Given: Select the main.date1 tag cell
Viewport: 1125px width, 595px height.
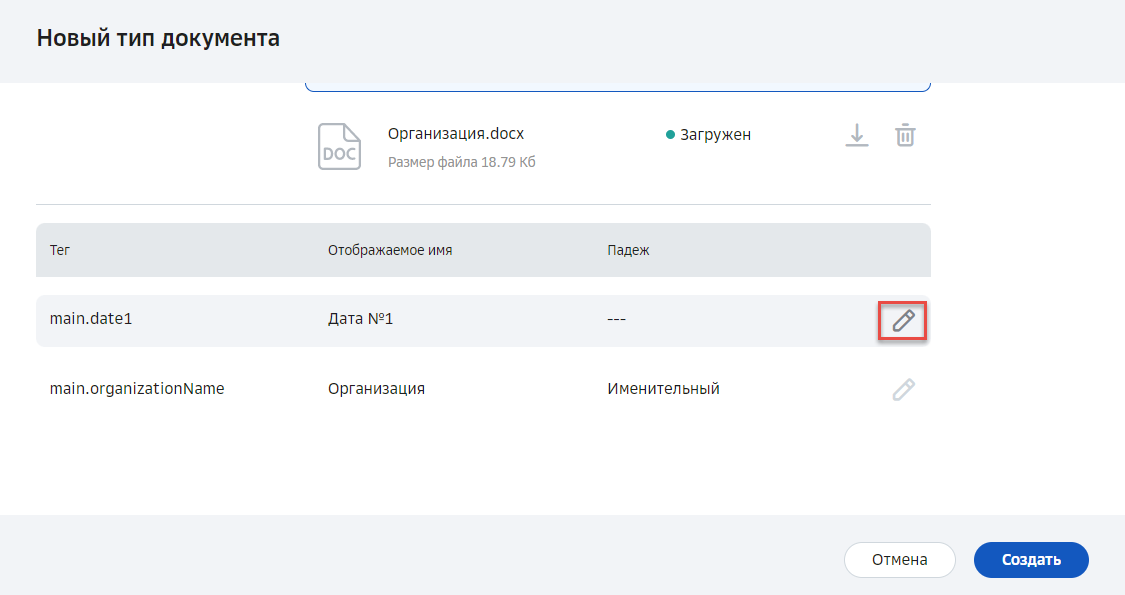Looking at the screenshot, I should (90, 319).
